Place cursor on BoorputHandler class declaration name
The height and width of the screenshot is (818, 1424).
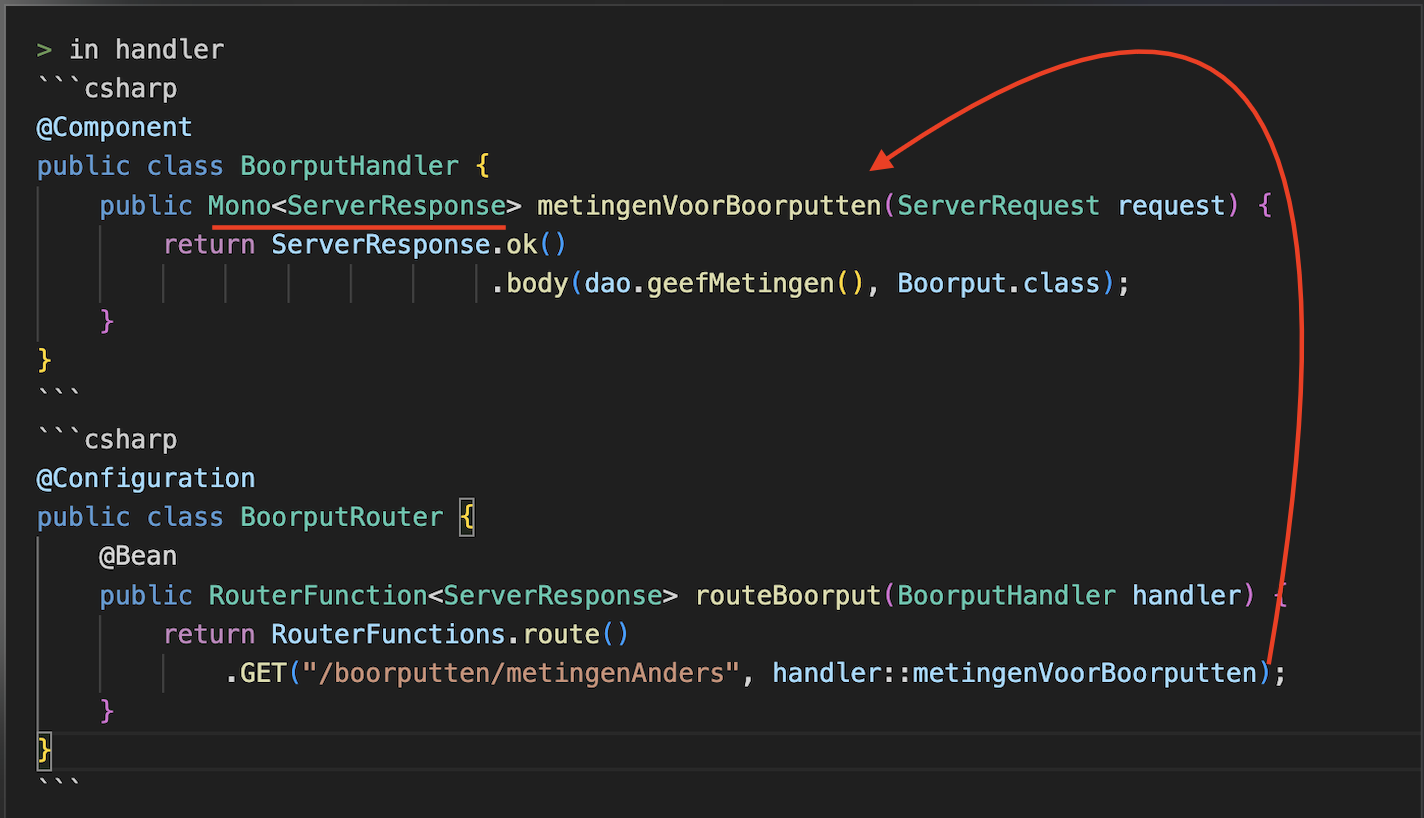click(x=349, y=166)
